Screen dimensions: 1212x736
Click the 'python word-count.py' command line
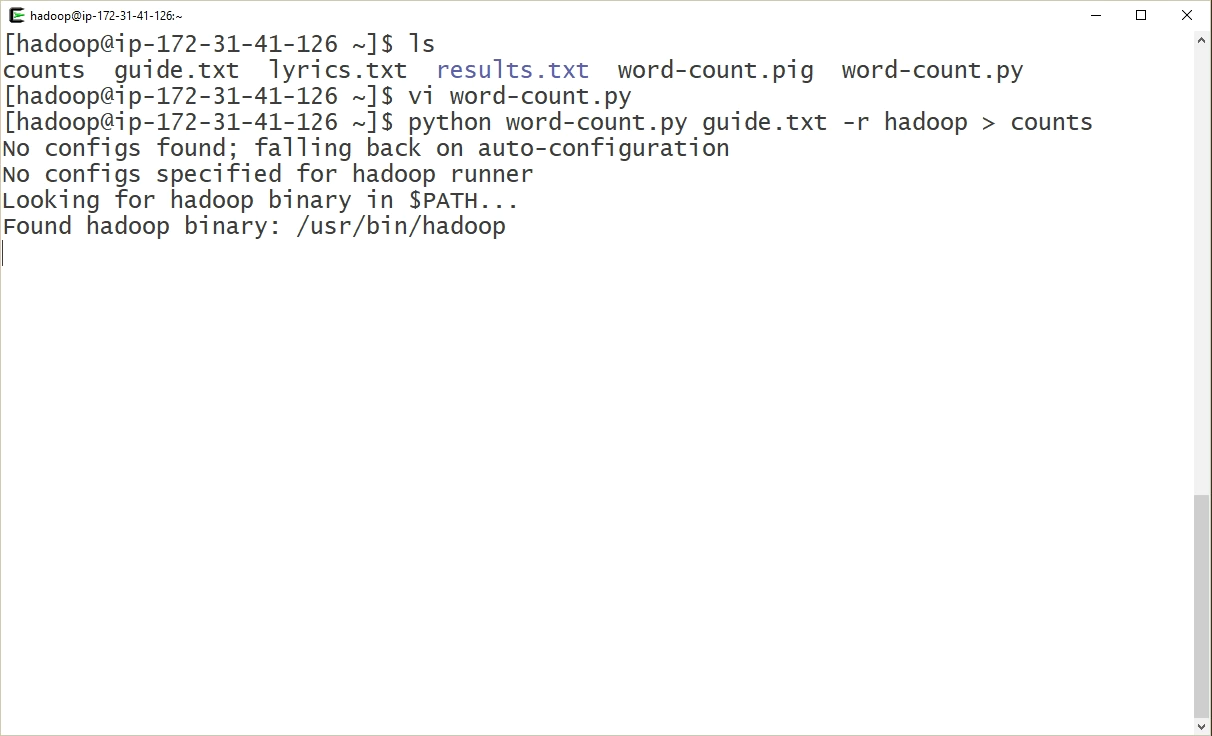548,122
